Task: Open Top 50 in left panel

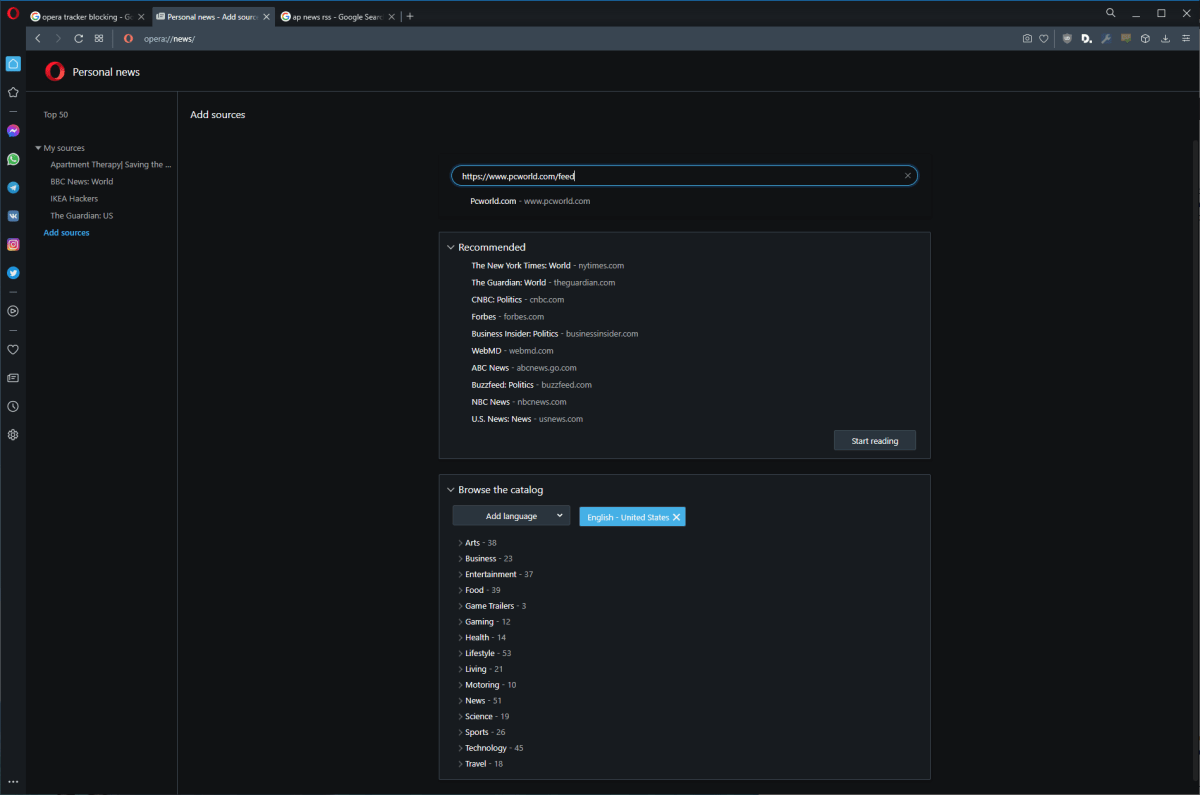Action: click(x=56, y=115)
